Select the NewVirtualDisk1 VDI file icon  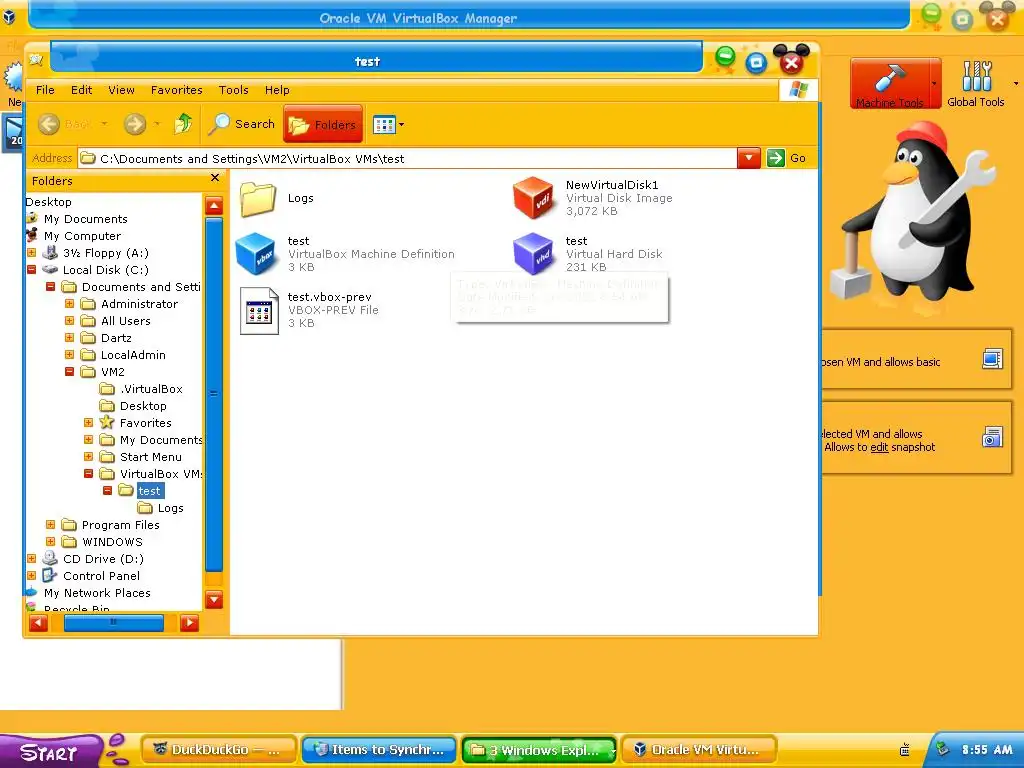[x=534, y=197]
